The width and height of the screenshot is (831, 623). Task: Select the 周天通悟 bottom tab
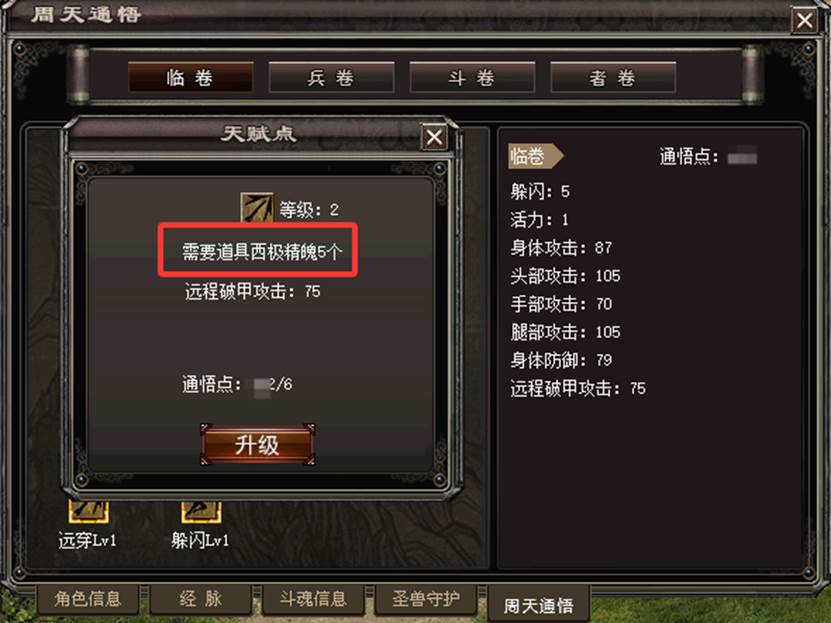click(x=538, y=604)
